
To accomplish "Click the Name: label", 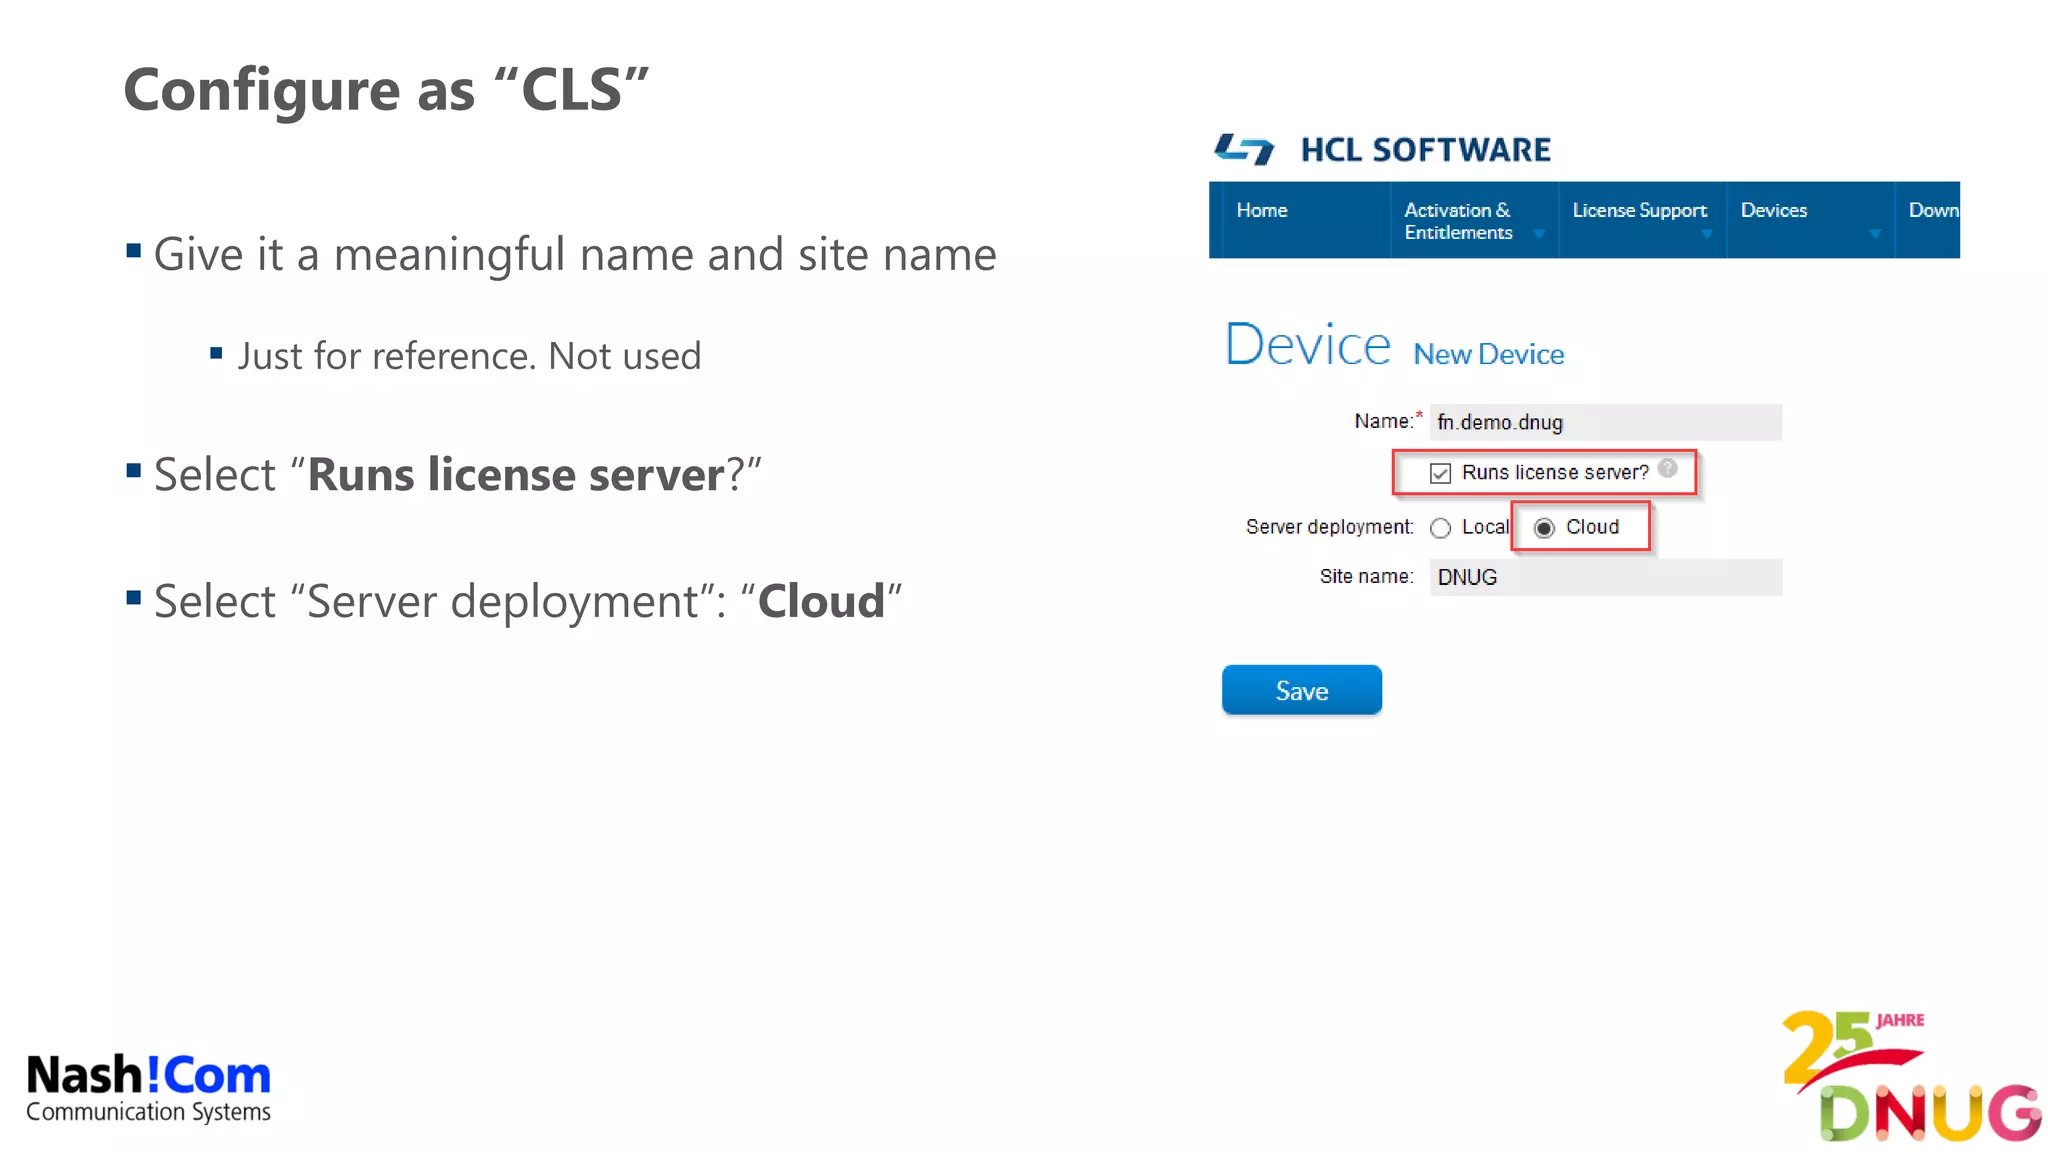I will pos(1388,421).
